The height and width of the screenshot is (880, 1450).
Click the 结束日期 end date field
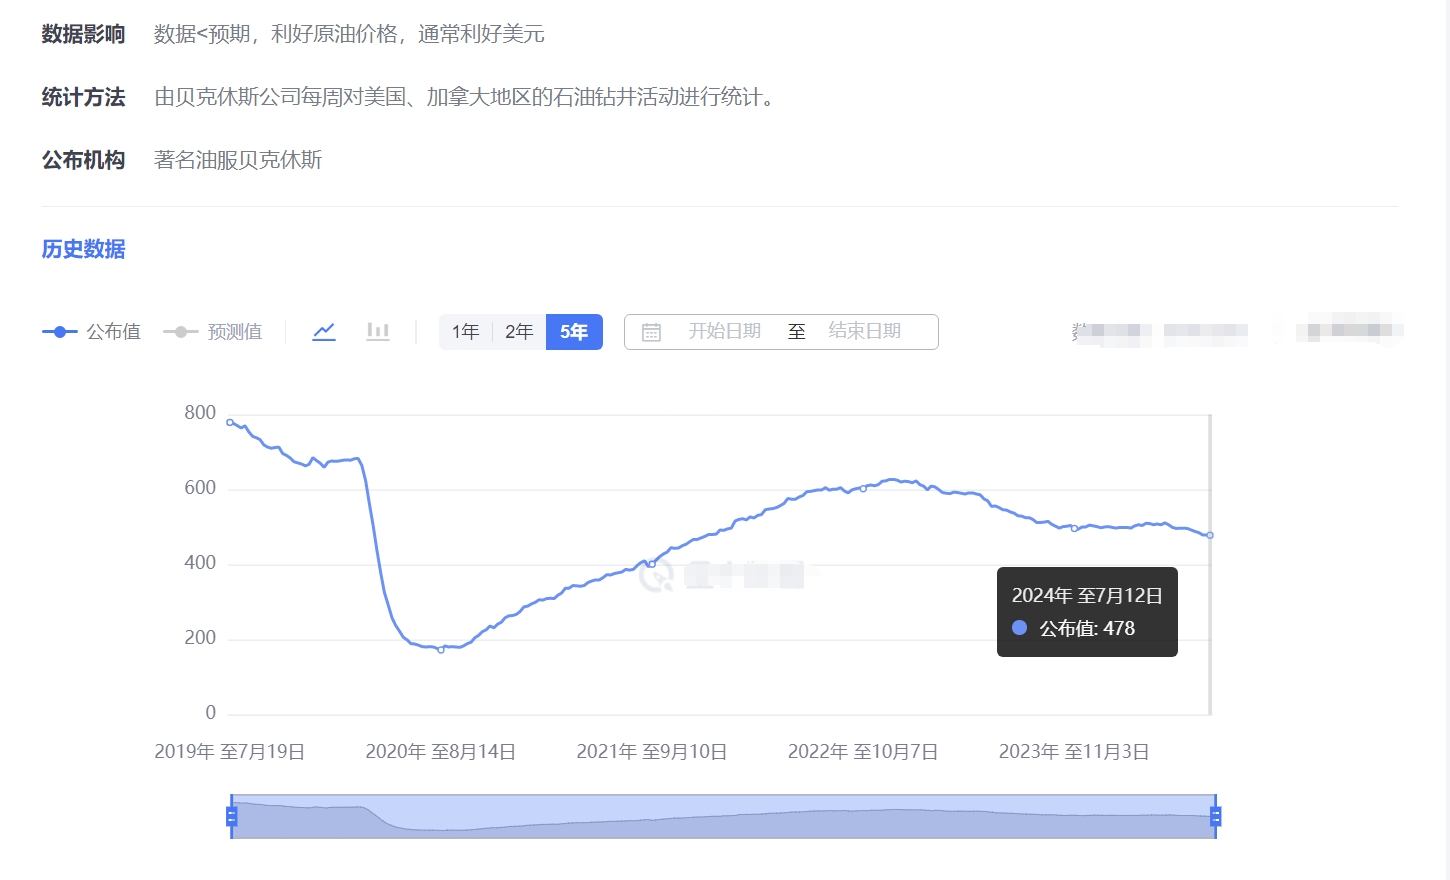point(864,332)
